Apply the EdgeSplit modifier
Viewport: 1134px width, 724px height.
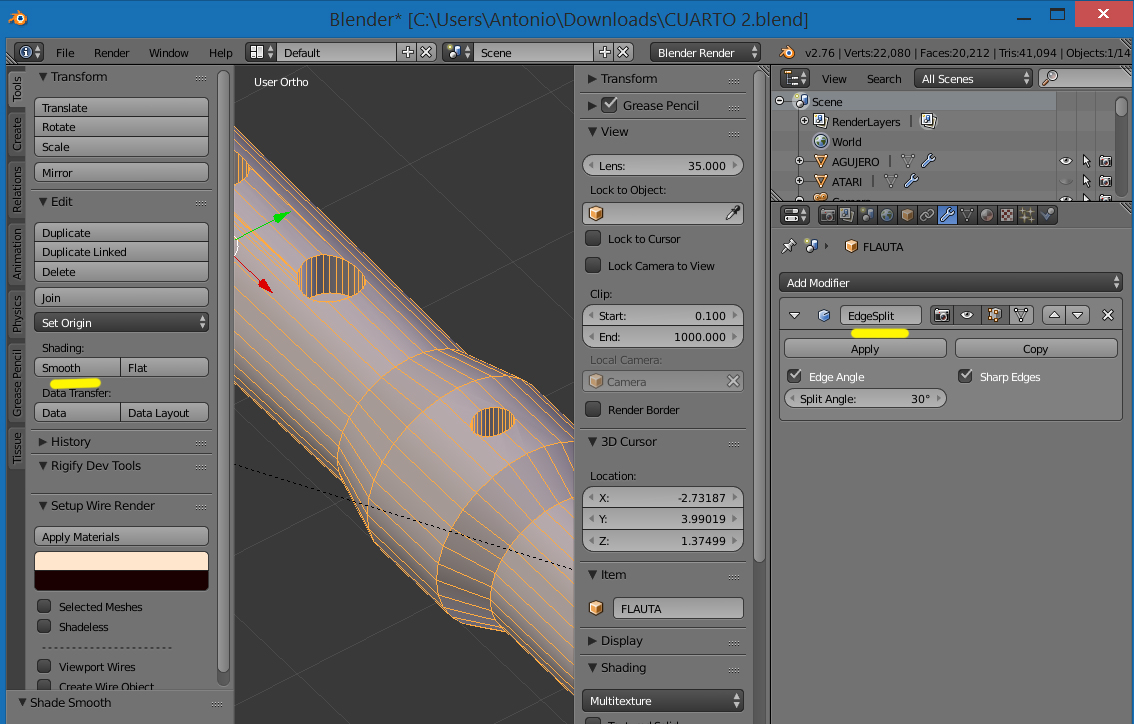[864, 349]
